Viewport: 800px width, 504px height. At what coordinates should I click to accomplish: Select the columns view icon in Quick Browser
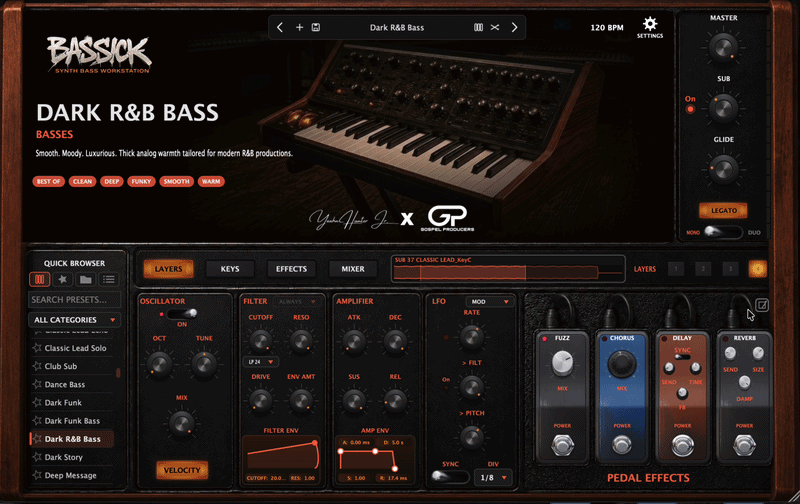pos(40,279)
